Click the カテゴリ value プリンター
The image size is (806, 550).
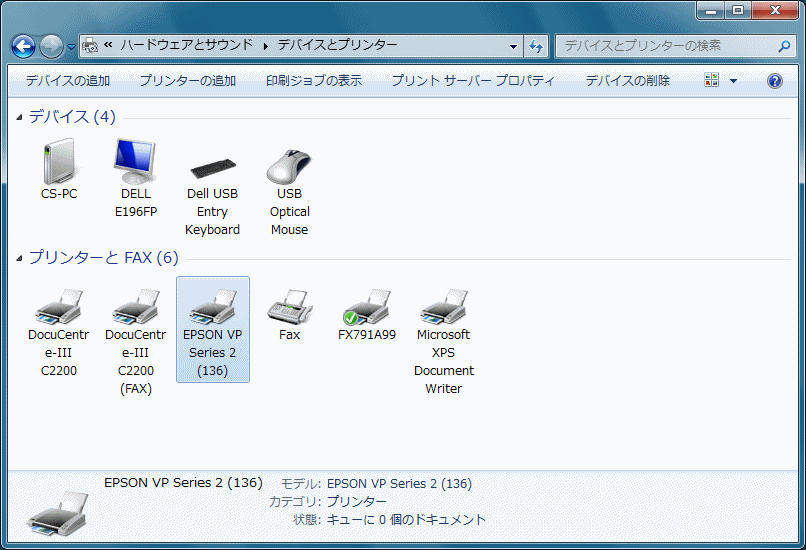click(x=357, y=501)
